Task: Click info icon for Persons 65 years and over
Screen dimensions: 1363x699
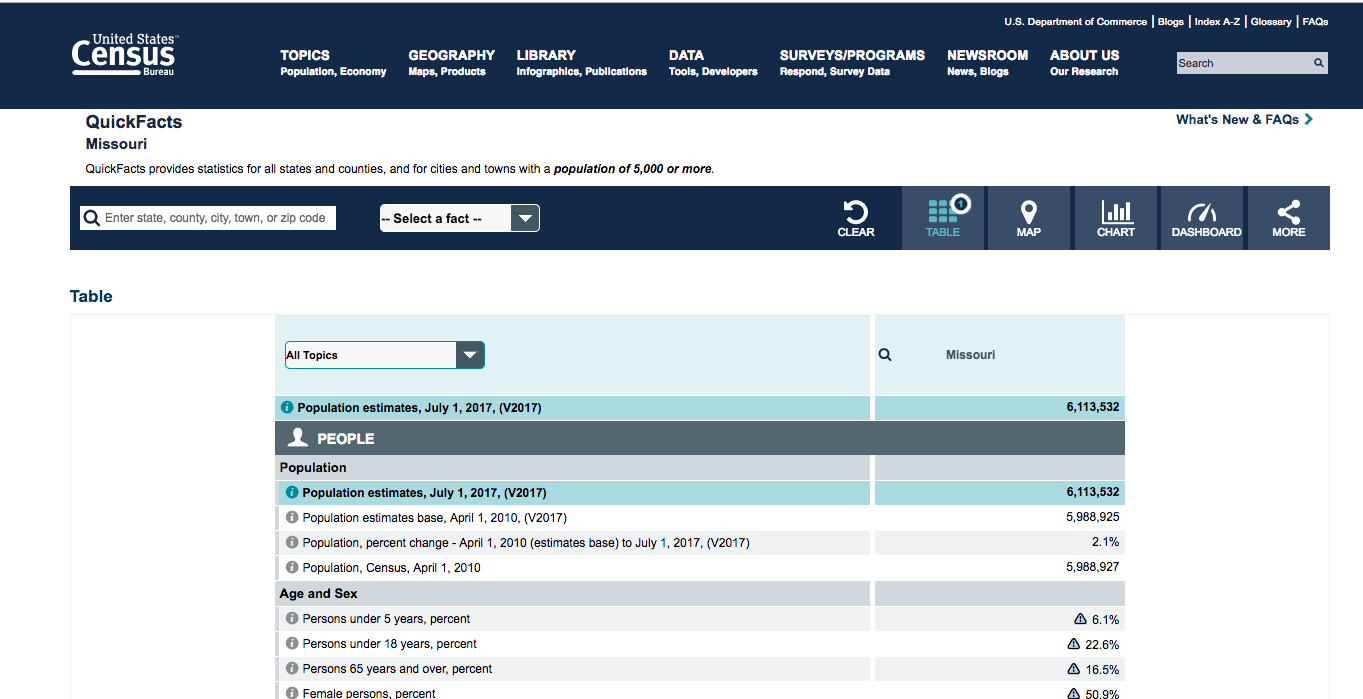Action: pos(292,668)
